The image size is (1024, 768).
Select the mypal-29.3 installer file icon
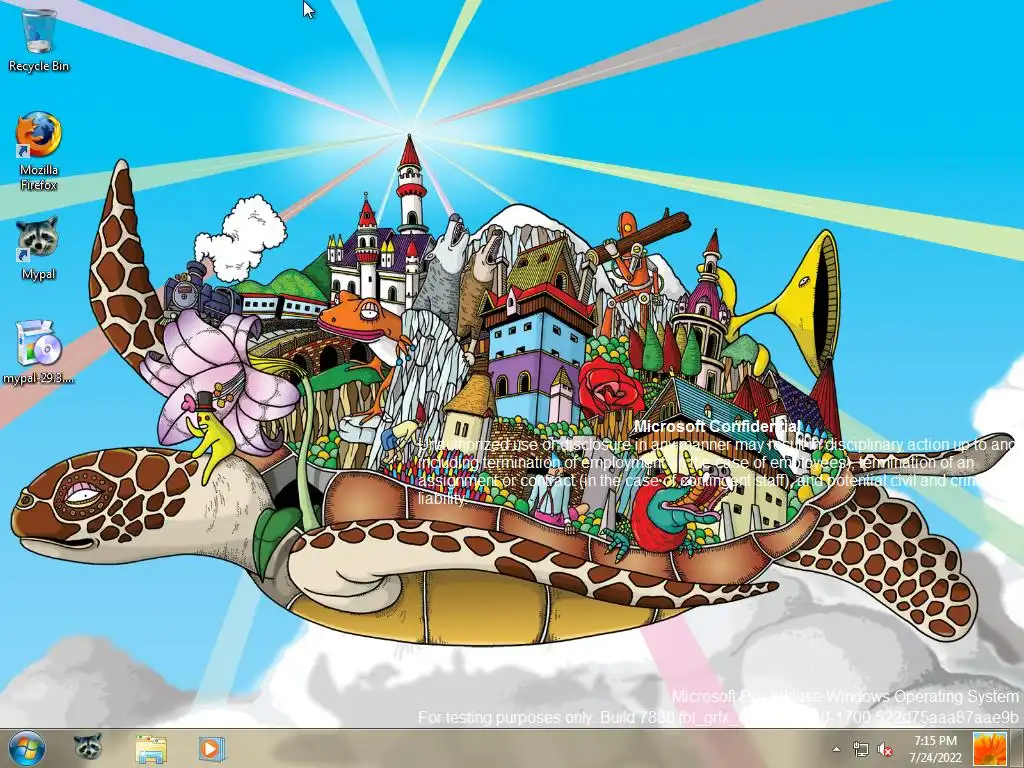pyautogui.click(x=39, y=353)
